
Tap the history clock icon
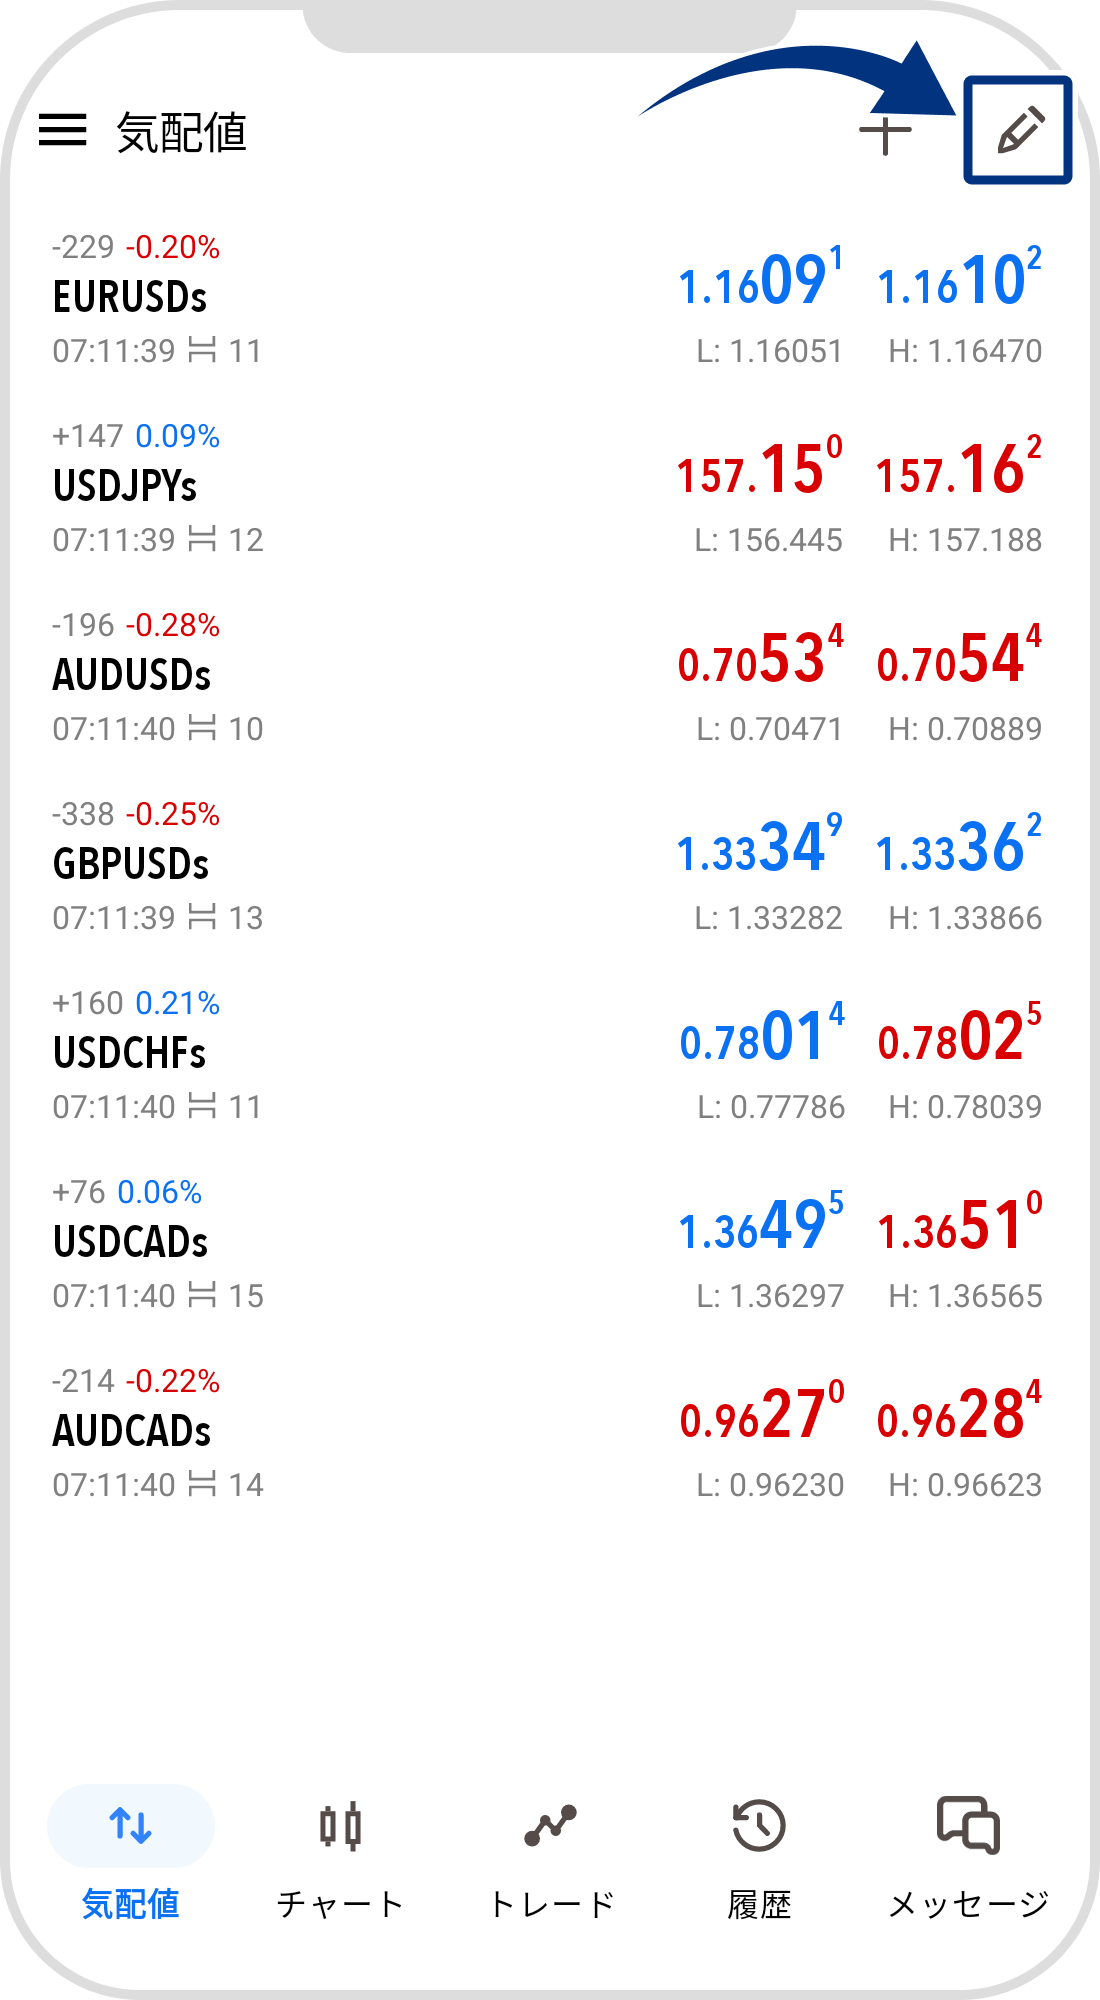[x=759, y=1826]
